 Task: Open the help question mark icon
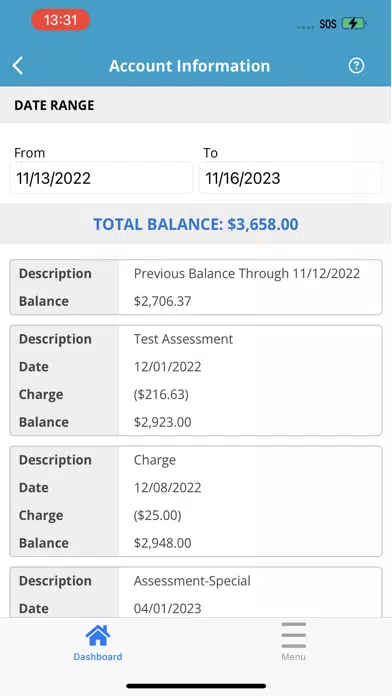click(356, 66)
